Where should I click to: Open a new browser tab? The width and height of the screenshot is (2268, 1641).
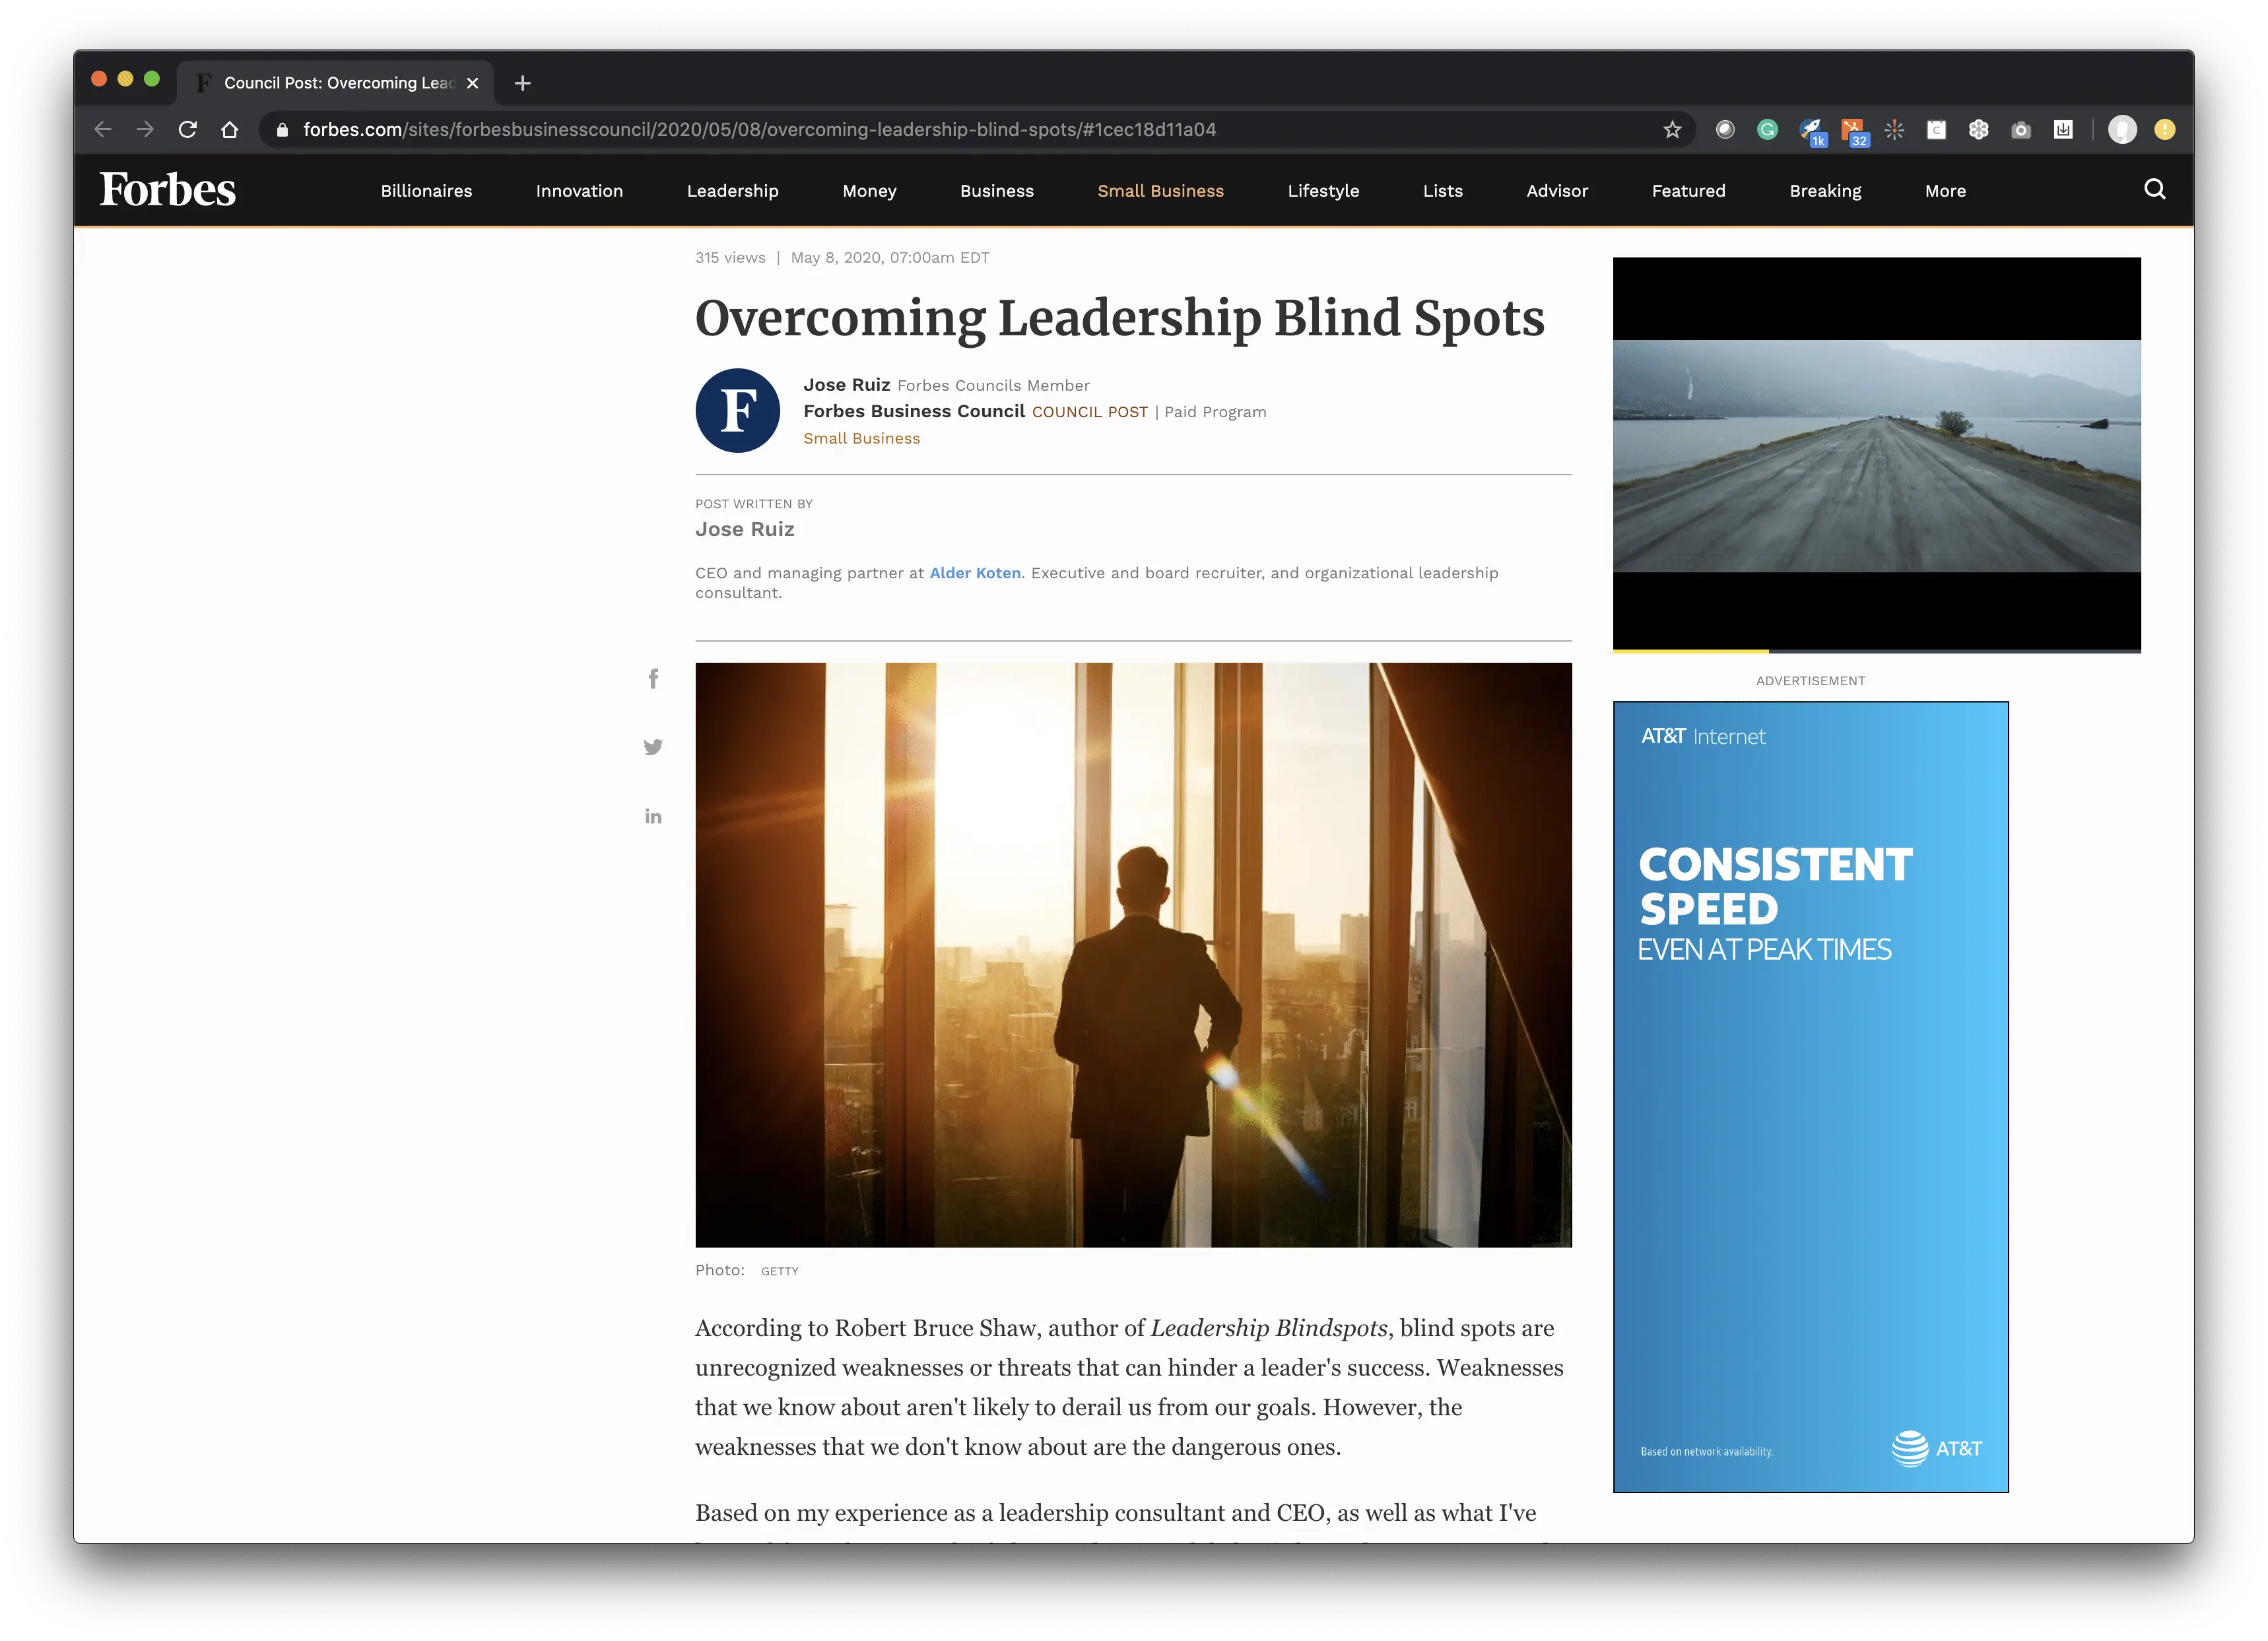522,83
